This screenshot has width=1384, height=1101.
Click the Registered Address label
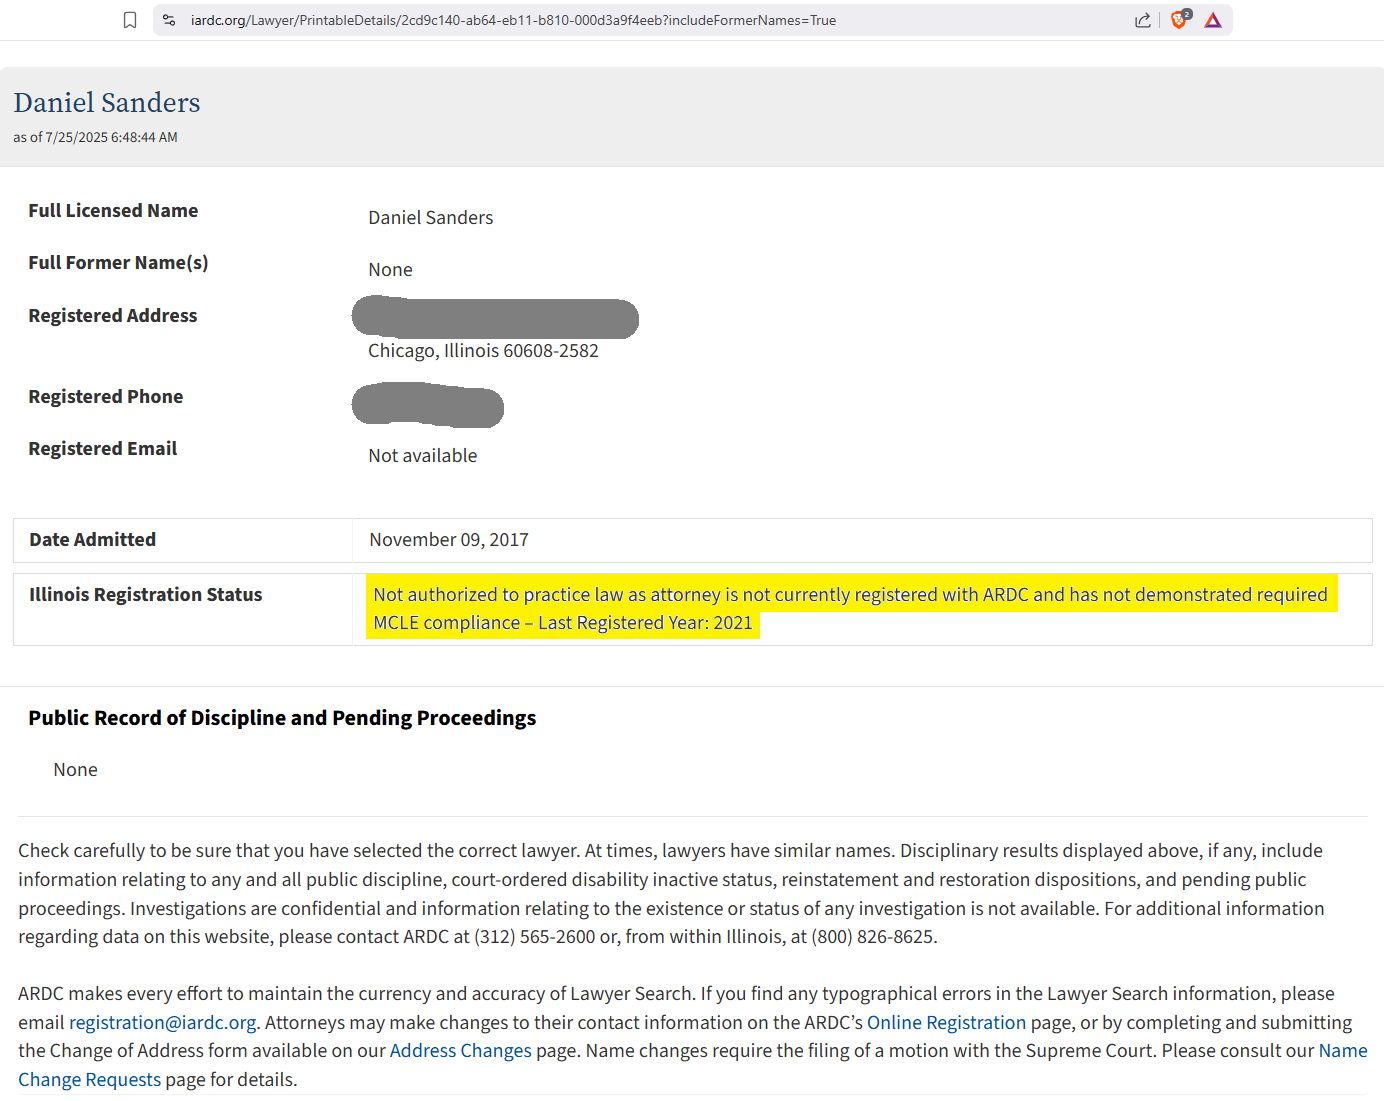coord(113,315)
